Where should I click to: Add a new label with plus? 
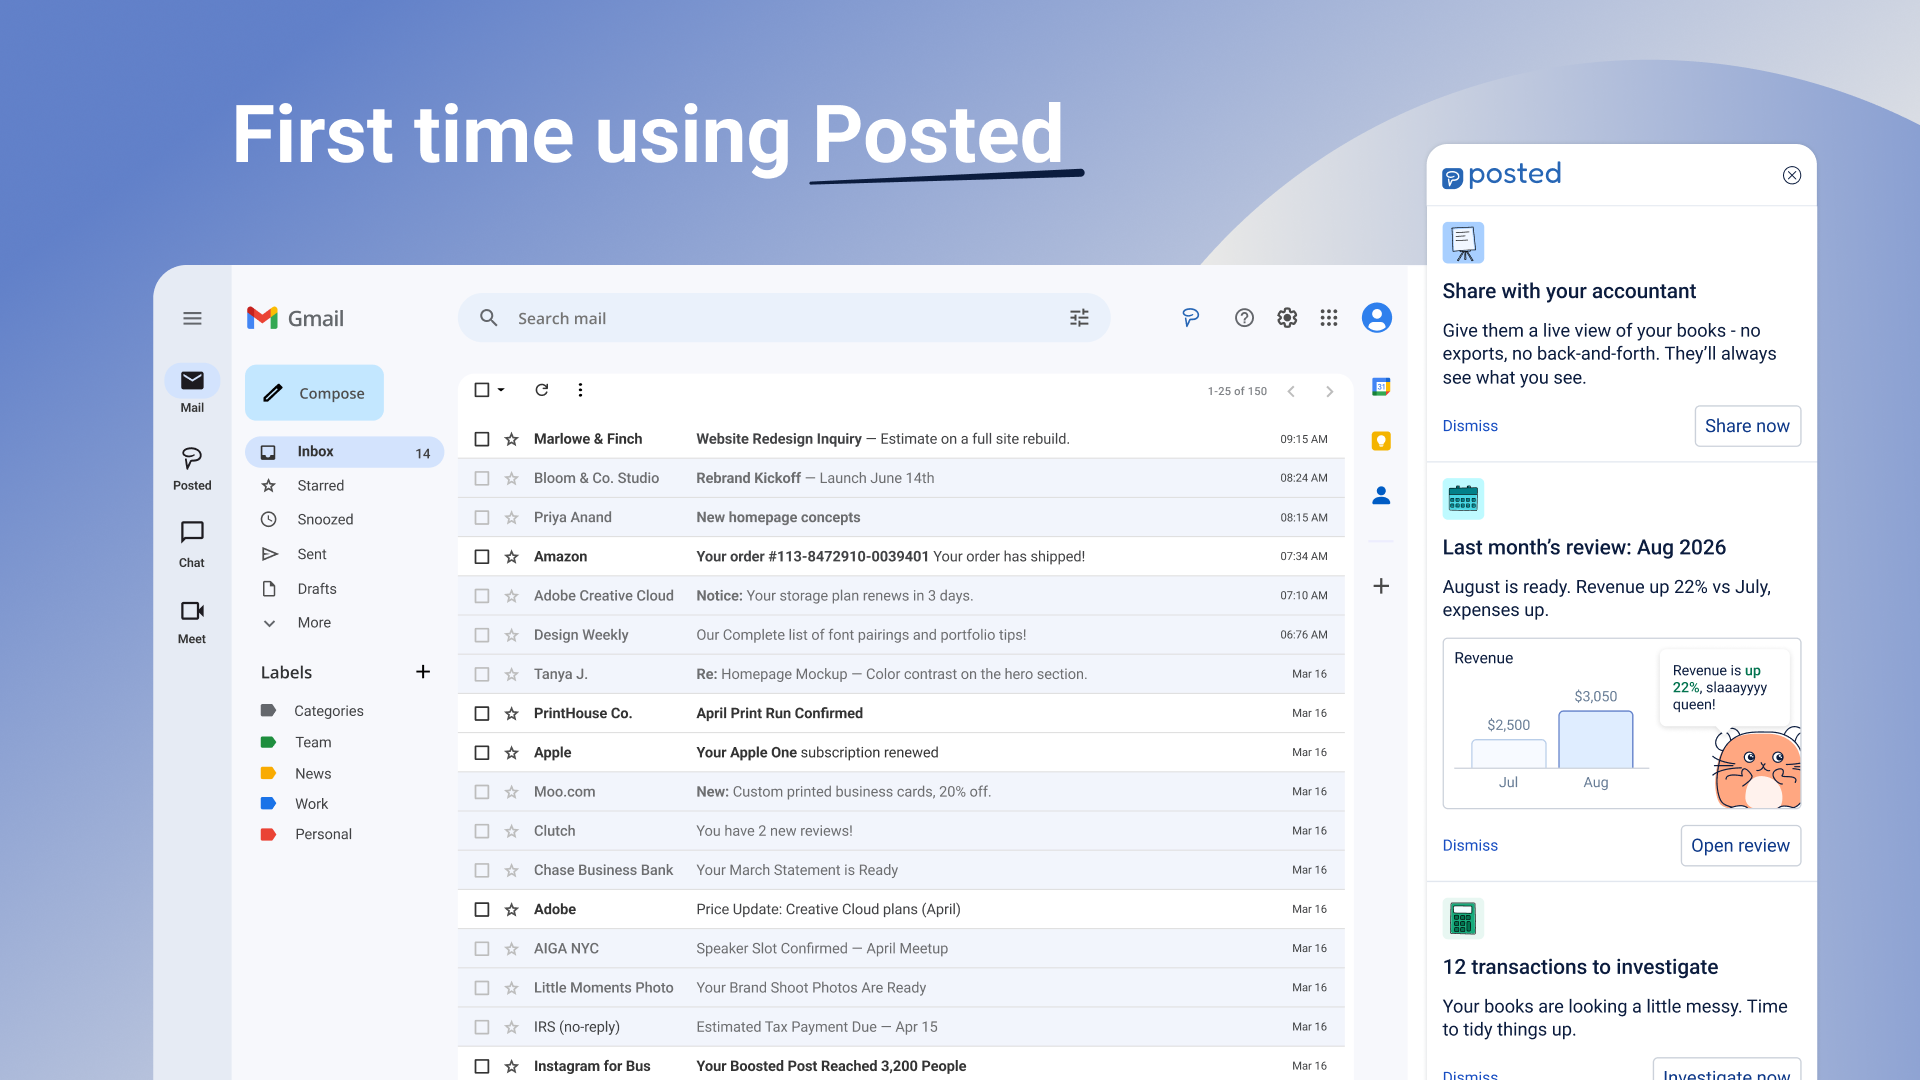point(423,672)
